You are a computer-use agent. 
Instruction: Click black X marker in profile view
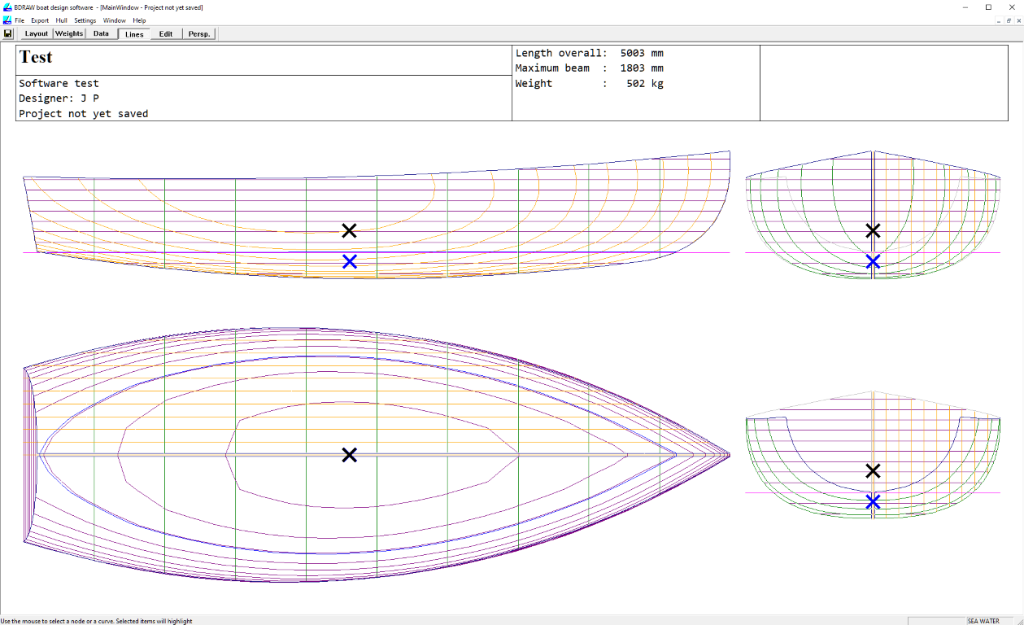click(x=349, y=231)
